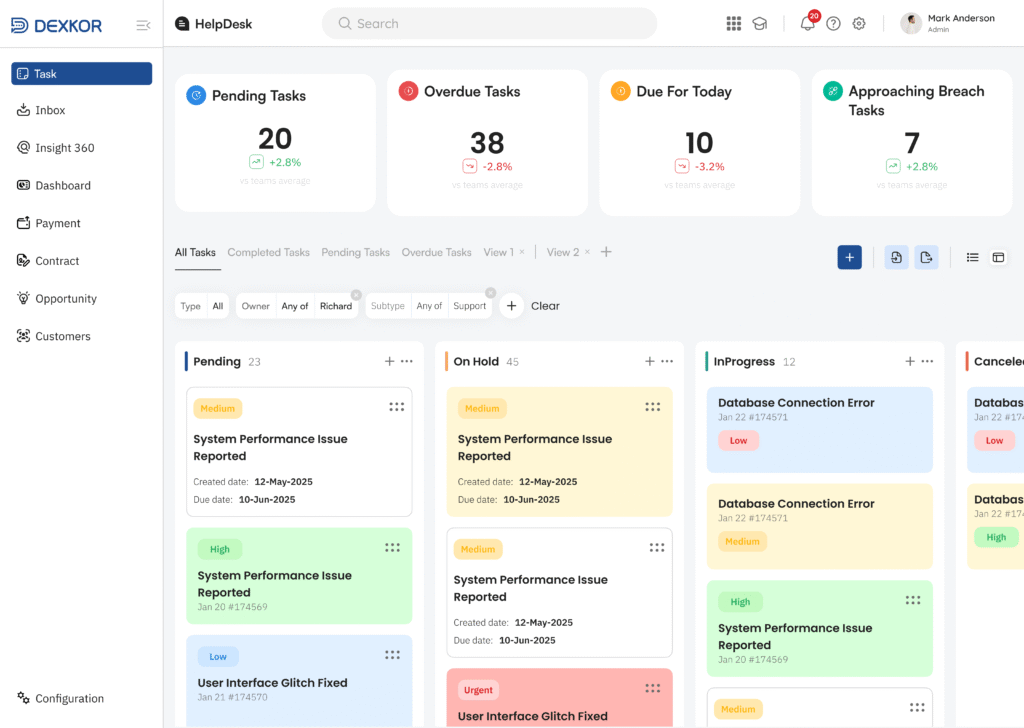Screen dimensions: 1024x728
Task: Remove the Richard owner filter
Action: click(x=356, y=294)
